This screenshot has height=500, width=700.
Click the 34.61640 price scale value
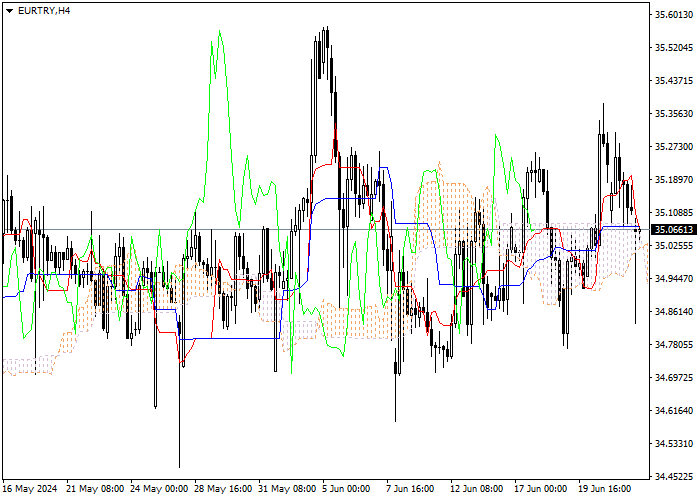coord(674,411)
